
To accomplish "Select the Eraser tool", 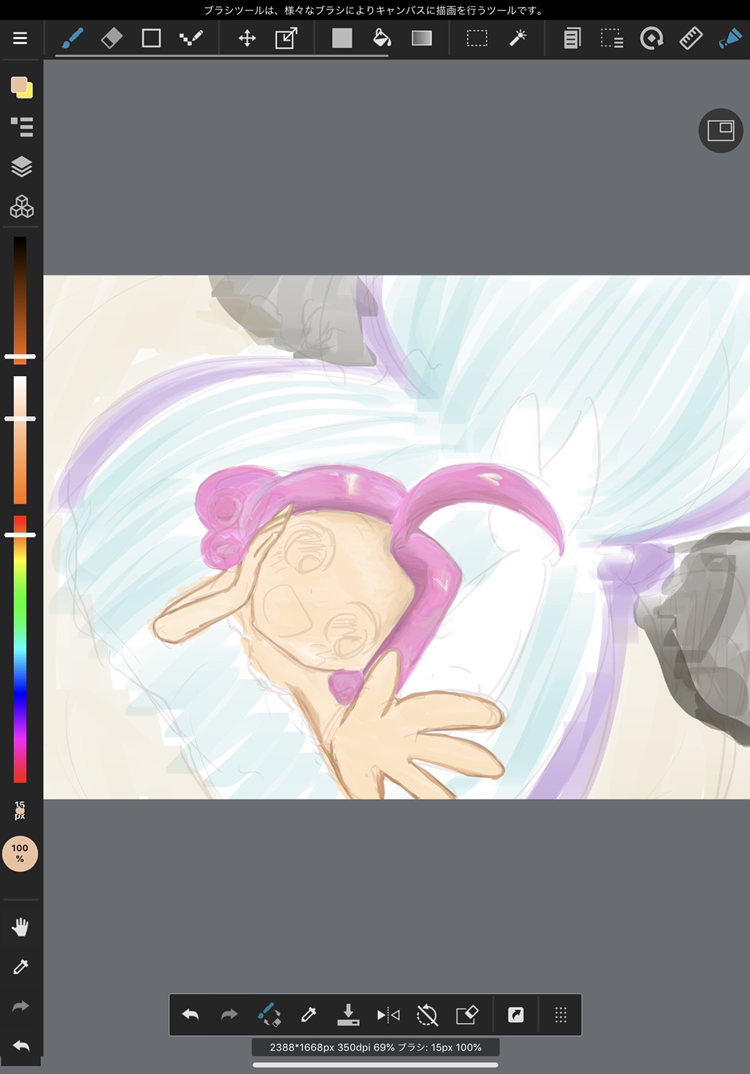I will 112,38.
